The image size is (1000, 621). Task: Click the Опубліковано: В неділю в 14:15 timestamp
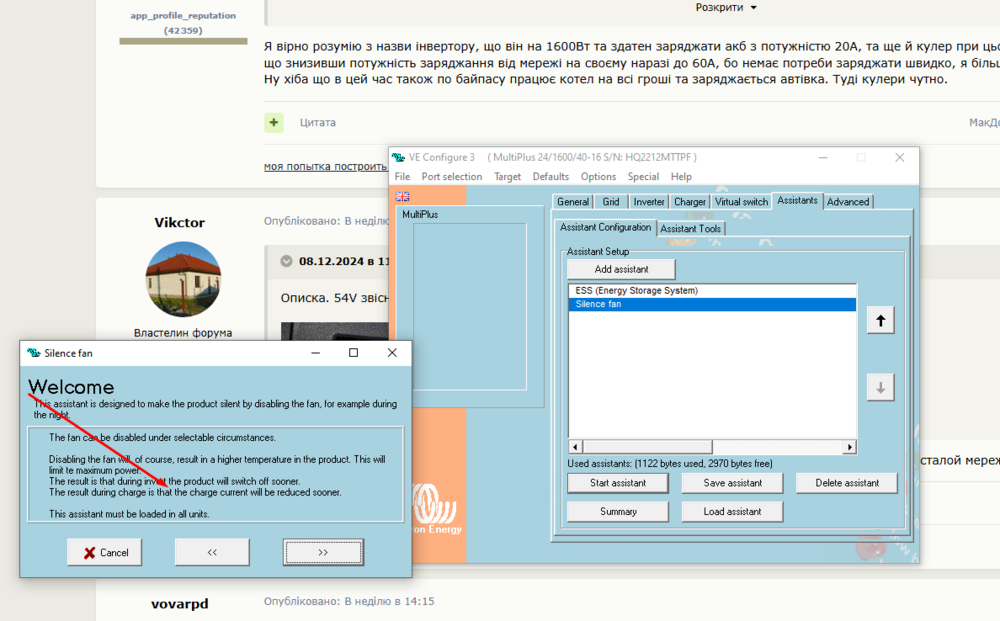coord(349,601)
